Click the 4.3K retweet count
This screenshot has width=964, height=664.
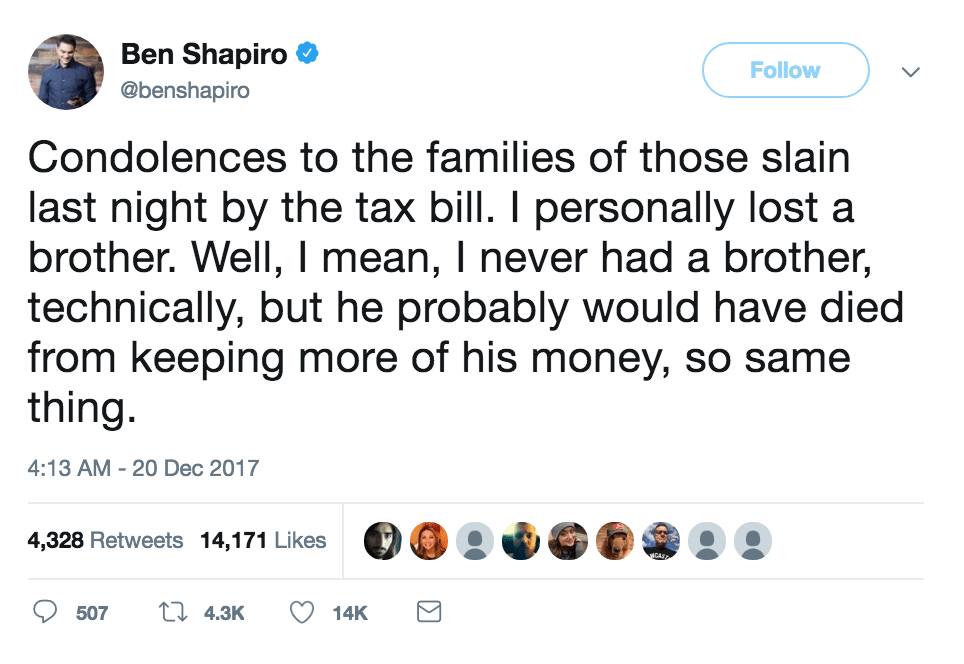(x=224, y=613)
